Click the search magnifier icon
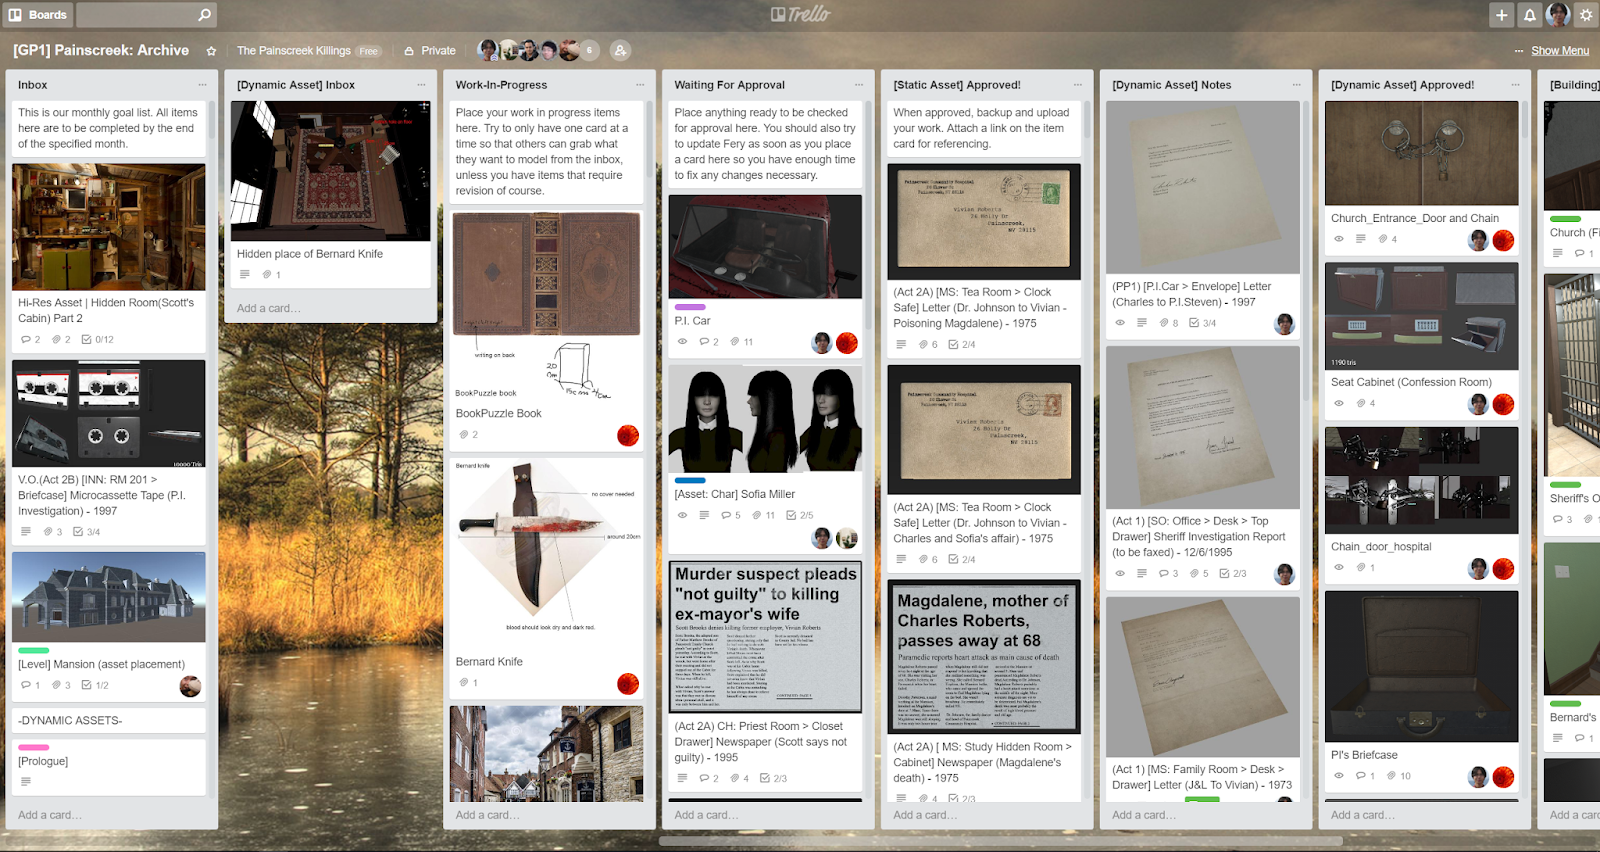1600x852 pixels. pos(204,15)
